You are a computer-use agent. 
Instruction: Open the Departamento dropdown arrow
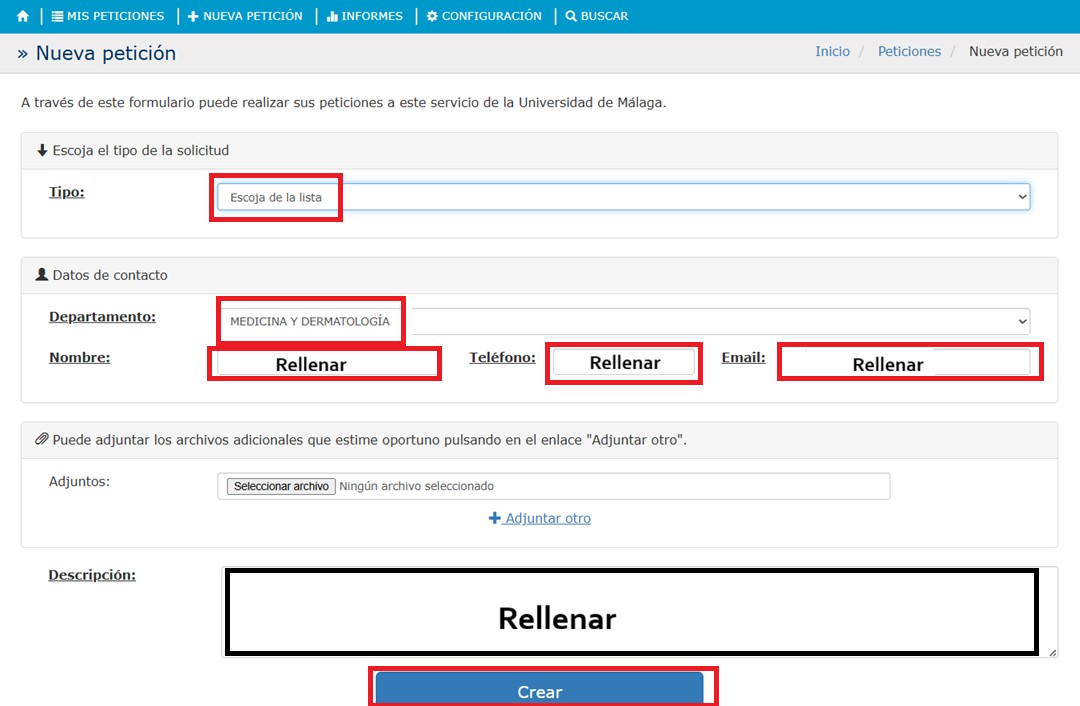pyautogui.click(x=1021, y=321)
